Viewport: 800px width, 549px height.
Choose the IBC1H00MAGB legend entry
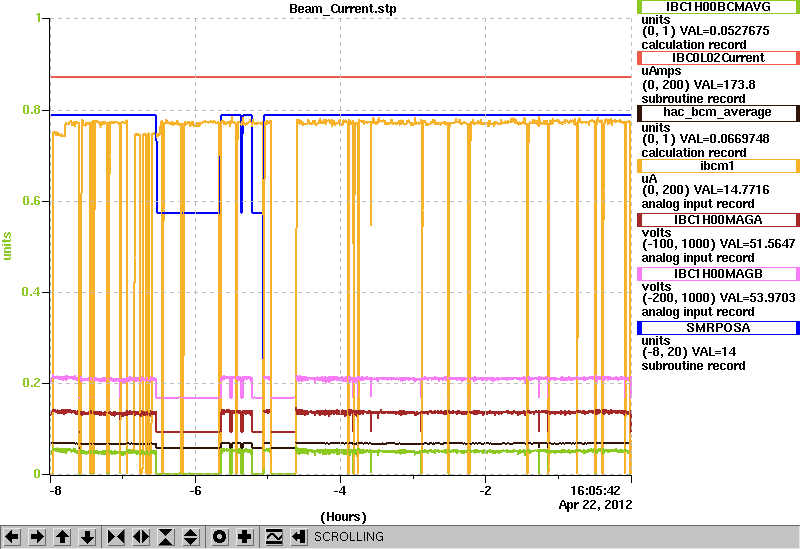click(x=718, y=274)
